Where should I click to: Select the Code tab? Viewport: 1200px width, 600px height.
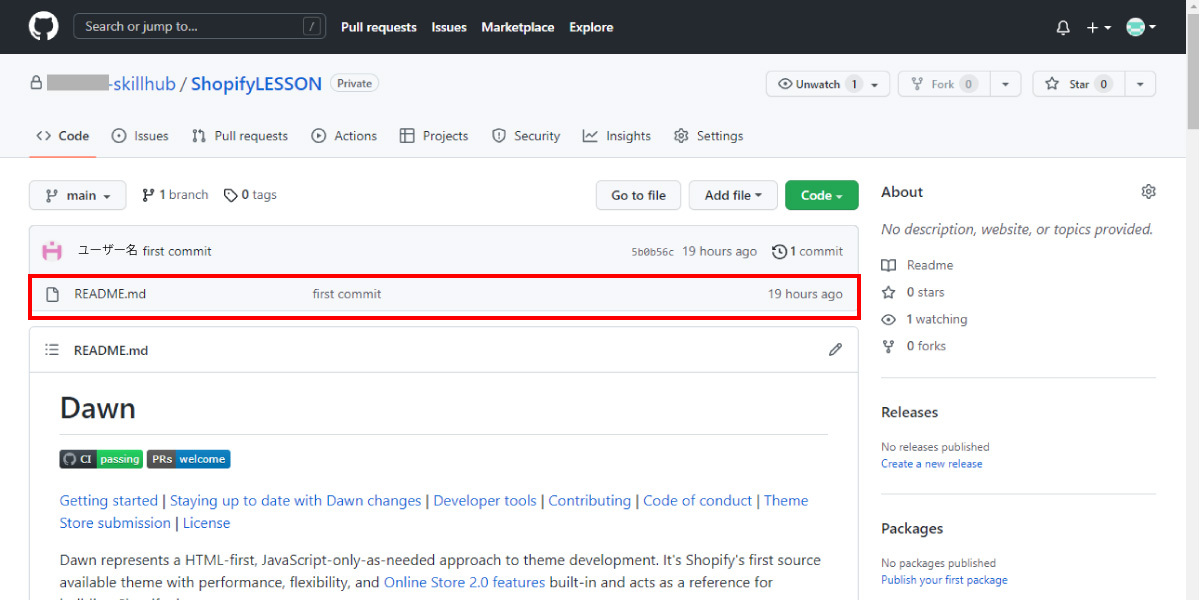point(63,136)
